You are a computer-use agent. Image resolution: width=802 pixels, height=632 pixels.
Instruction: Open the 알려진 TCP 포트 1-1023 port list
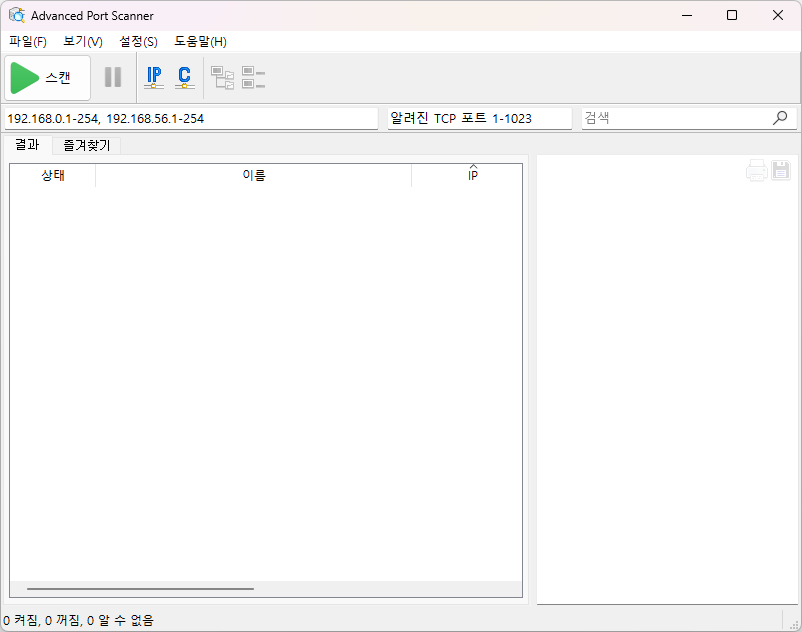[479, 118]
